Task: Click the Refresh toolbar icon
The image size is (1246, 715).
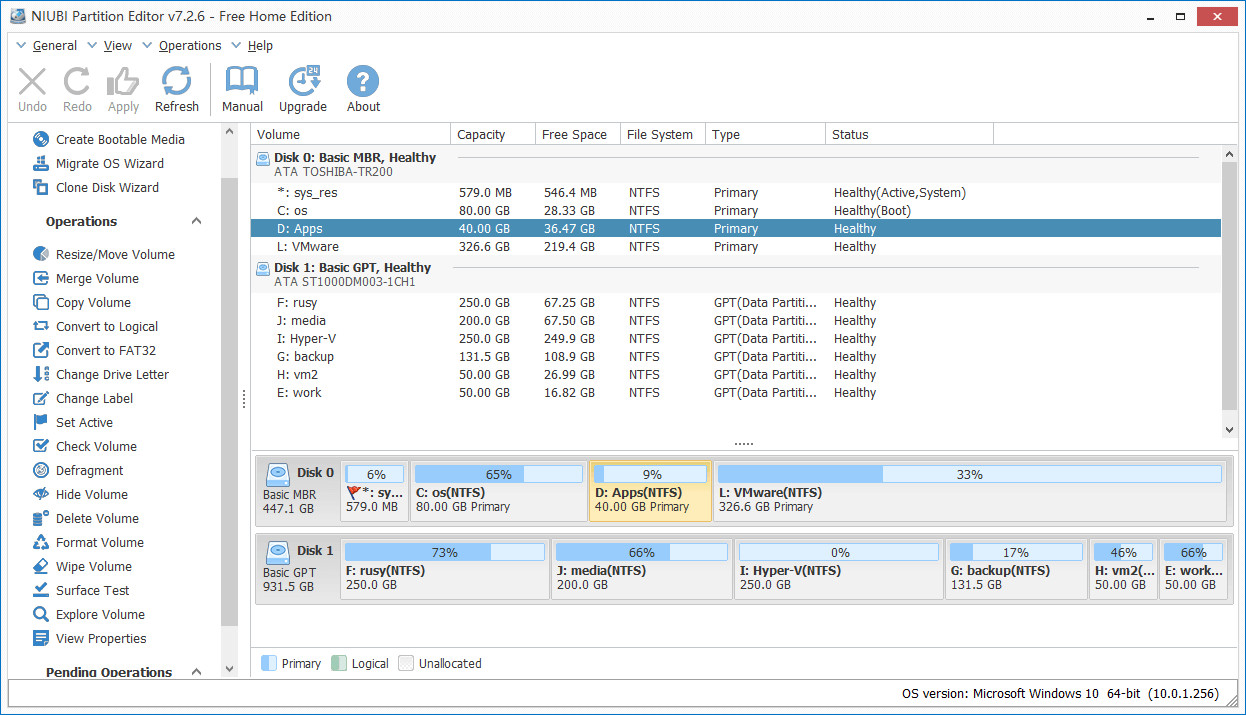Action: [177, 82]
